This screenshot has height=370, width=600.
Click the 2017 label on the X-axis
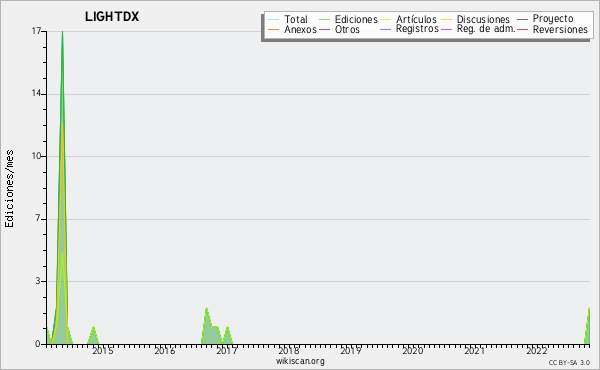pos(227,351)
